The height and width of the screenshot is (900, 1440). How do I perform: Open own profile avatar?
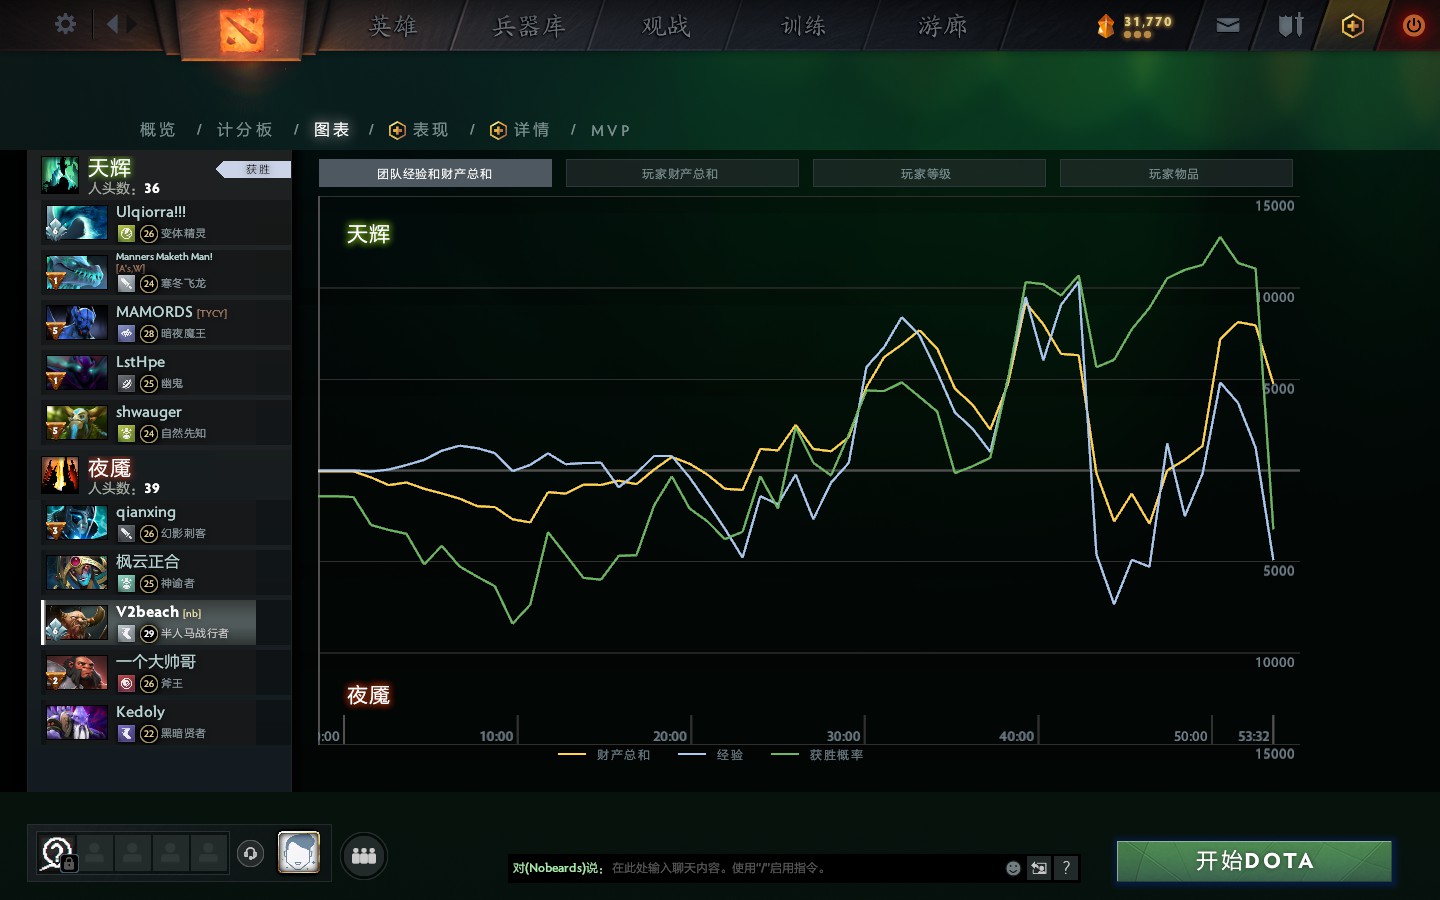[x=299, y=853]
